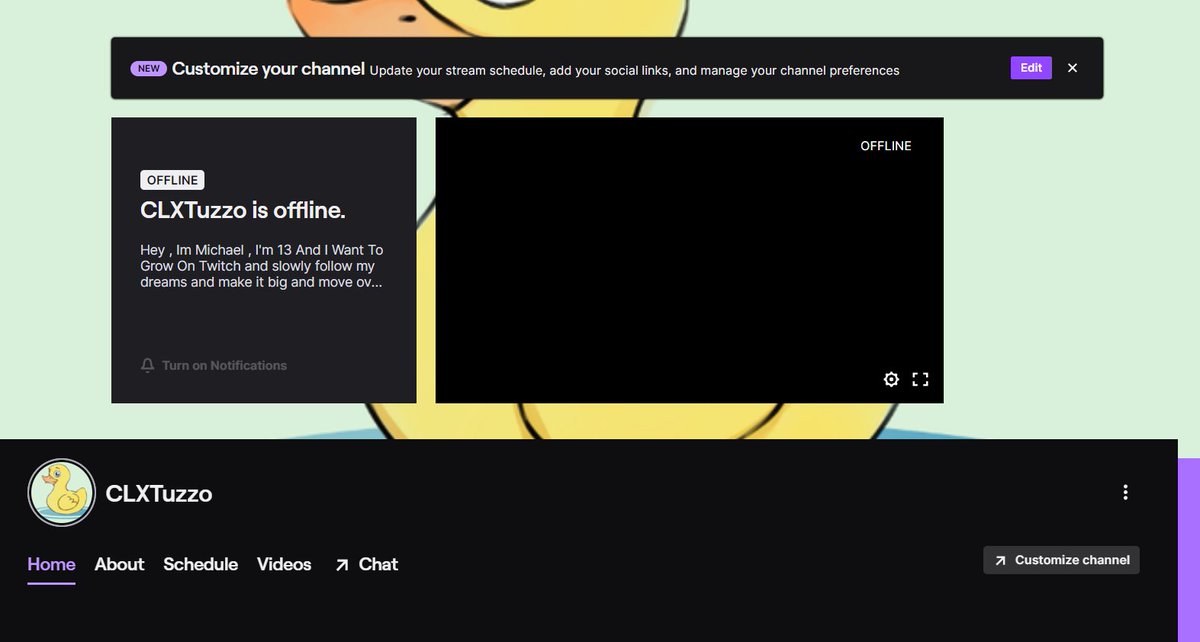Click the Customize channel button

(1061, 560)
